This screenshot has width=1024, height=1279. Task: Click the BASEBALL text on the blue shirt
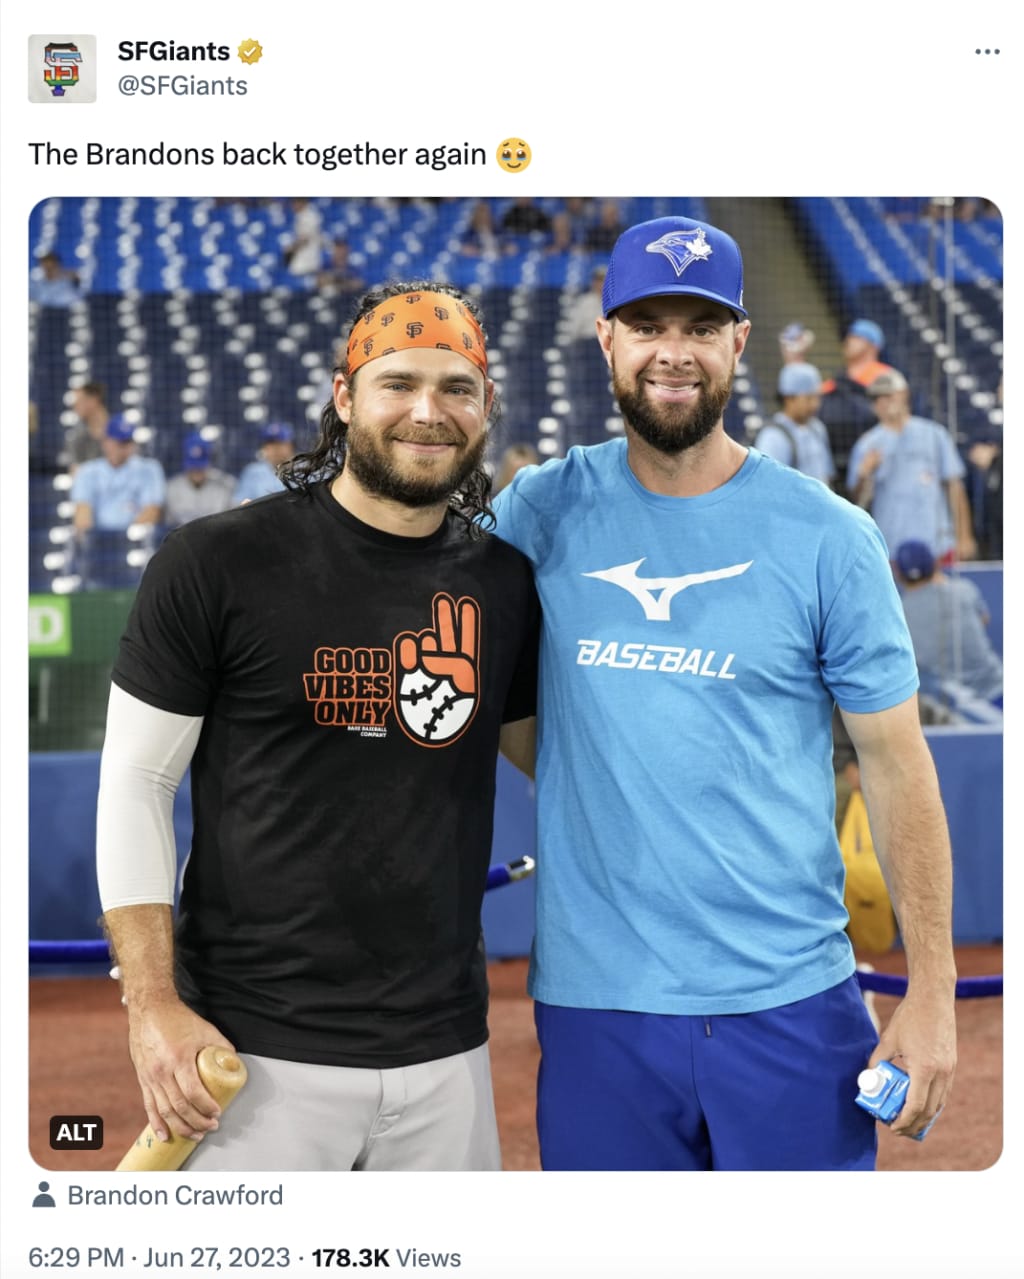tap(656, 659)
